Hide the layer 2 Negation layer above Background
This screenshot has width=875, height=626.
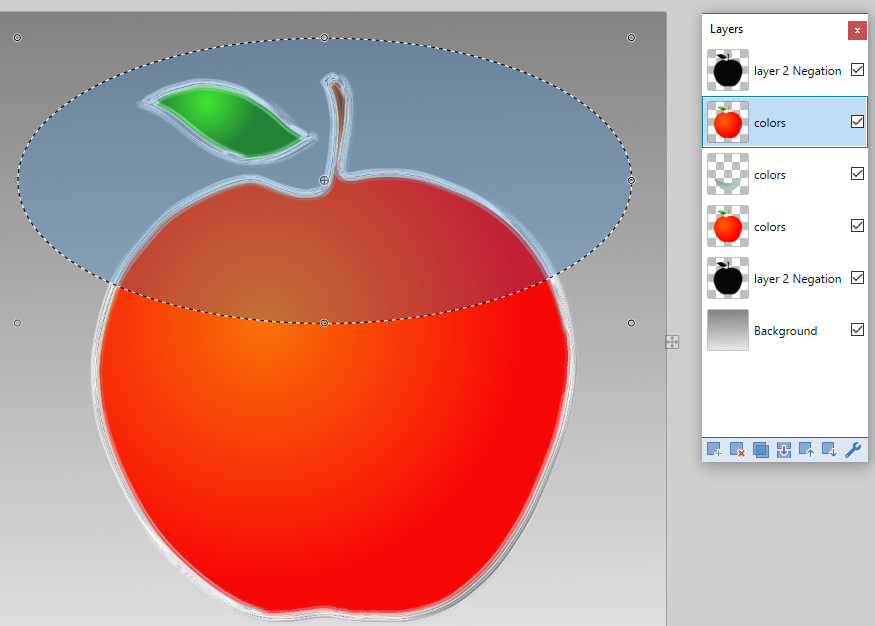(x=857, y=277)
